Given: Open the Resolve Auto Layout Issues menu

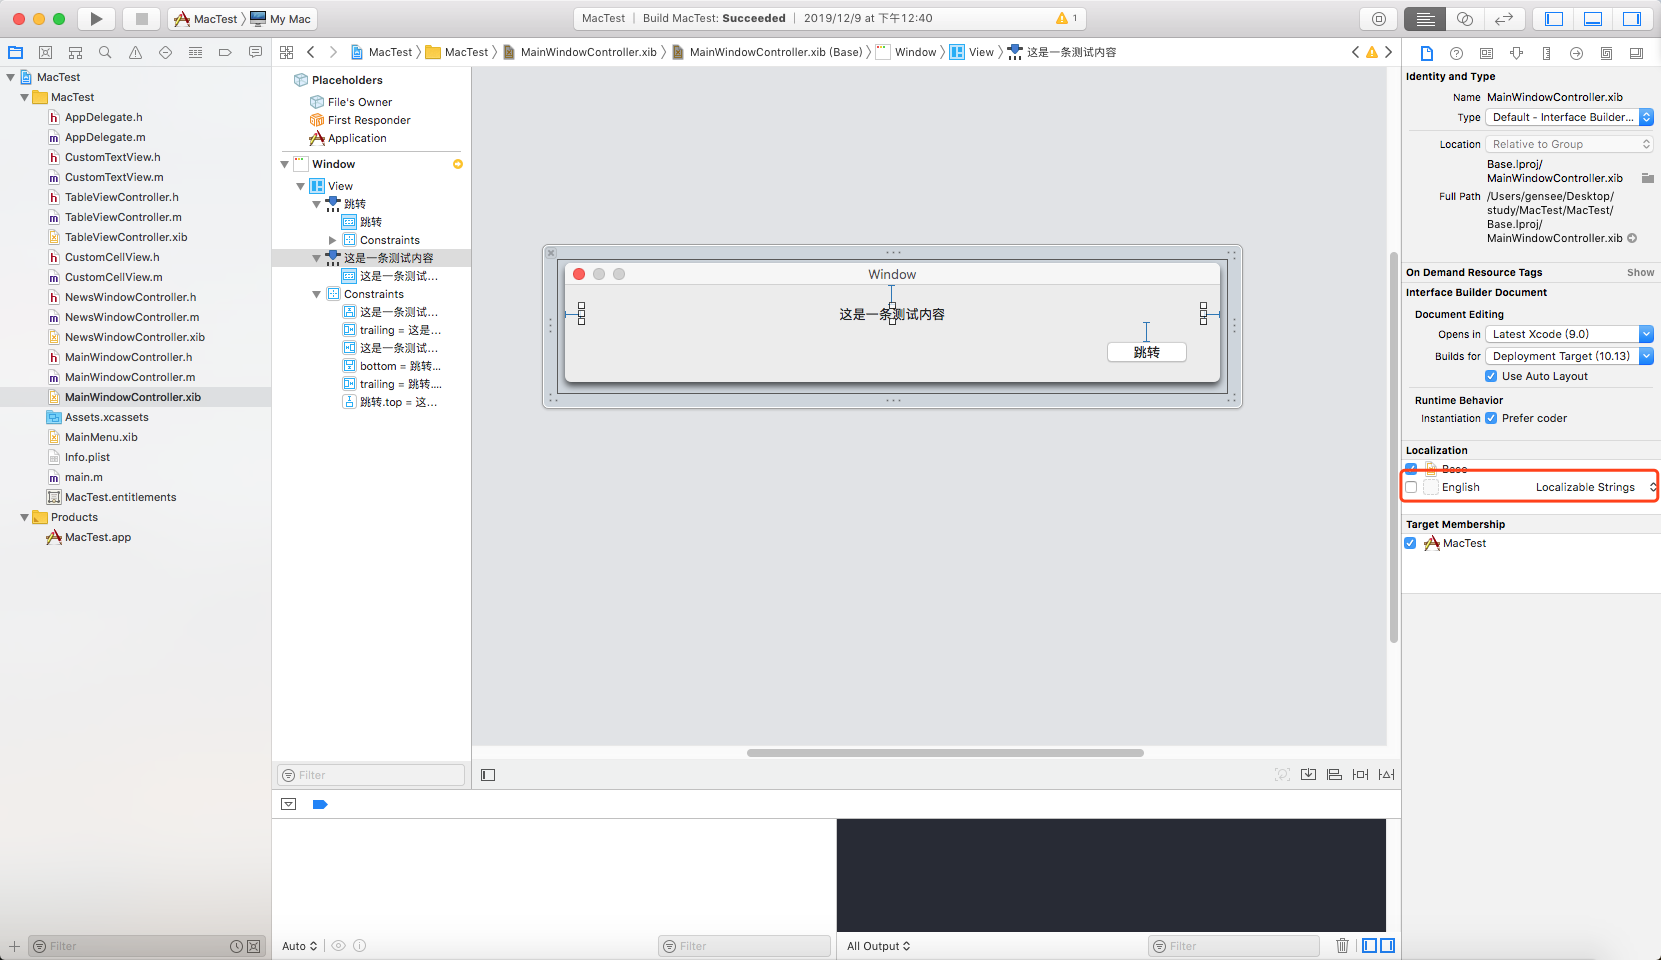Looking at the screenshot, I should pyautogui.click(x=1386, y=775).
